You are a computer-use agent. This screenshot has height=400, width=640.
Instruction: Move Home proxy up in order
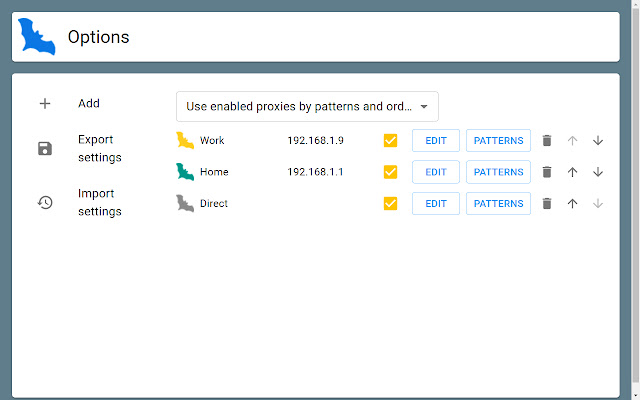pos(573,172)
